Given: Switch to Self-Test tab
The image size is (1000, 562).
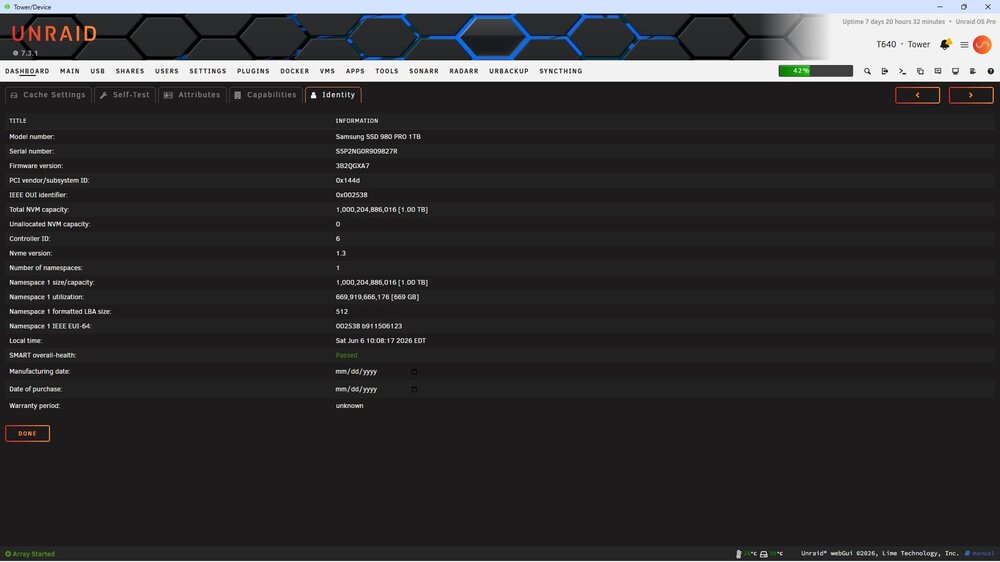Looking at the screenshot, I should pyautogui.click(x=124, y=95).
